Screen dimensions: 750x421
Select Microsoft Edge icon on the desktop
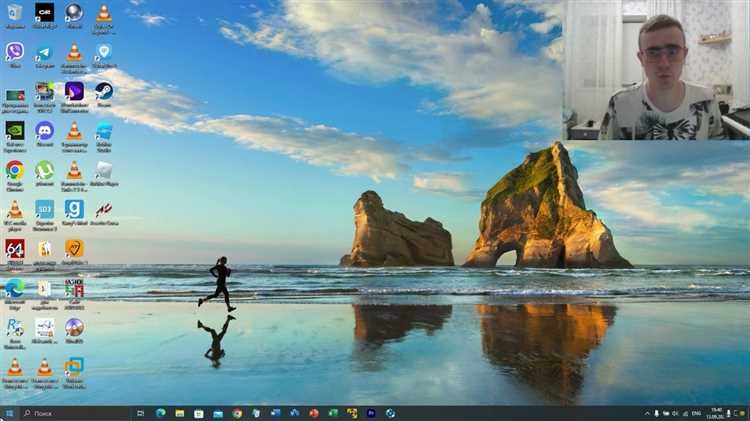point(15,288)
